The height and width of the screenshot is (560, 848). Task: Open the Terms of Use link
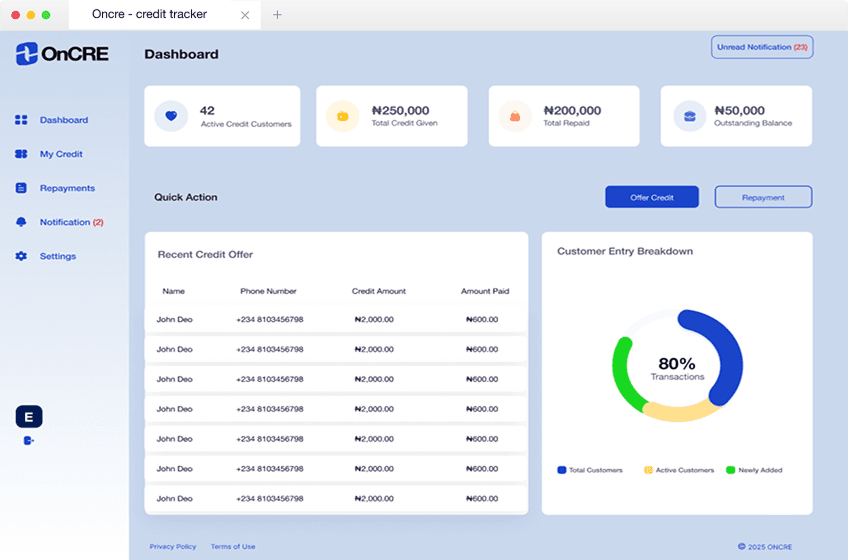pos(233,546)
